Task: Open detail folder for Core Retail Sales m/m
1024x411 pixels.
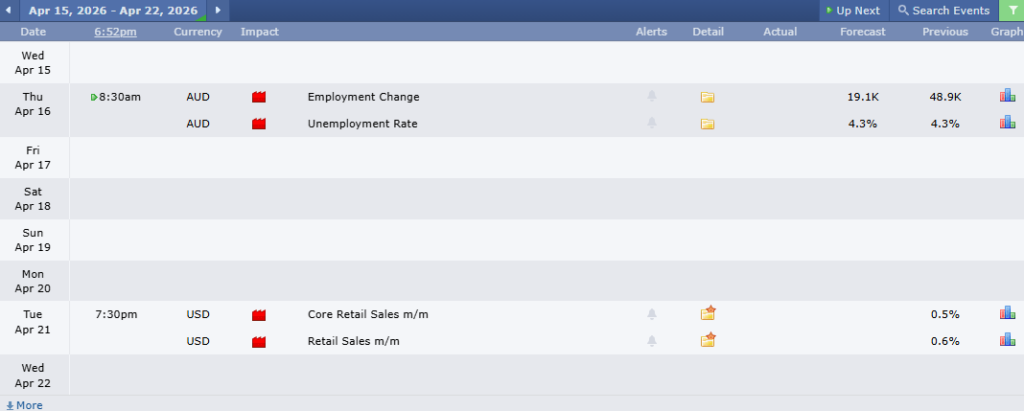Action: click(708, 313)
